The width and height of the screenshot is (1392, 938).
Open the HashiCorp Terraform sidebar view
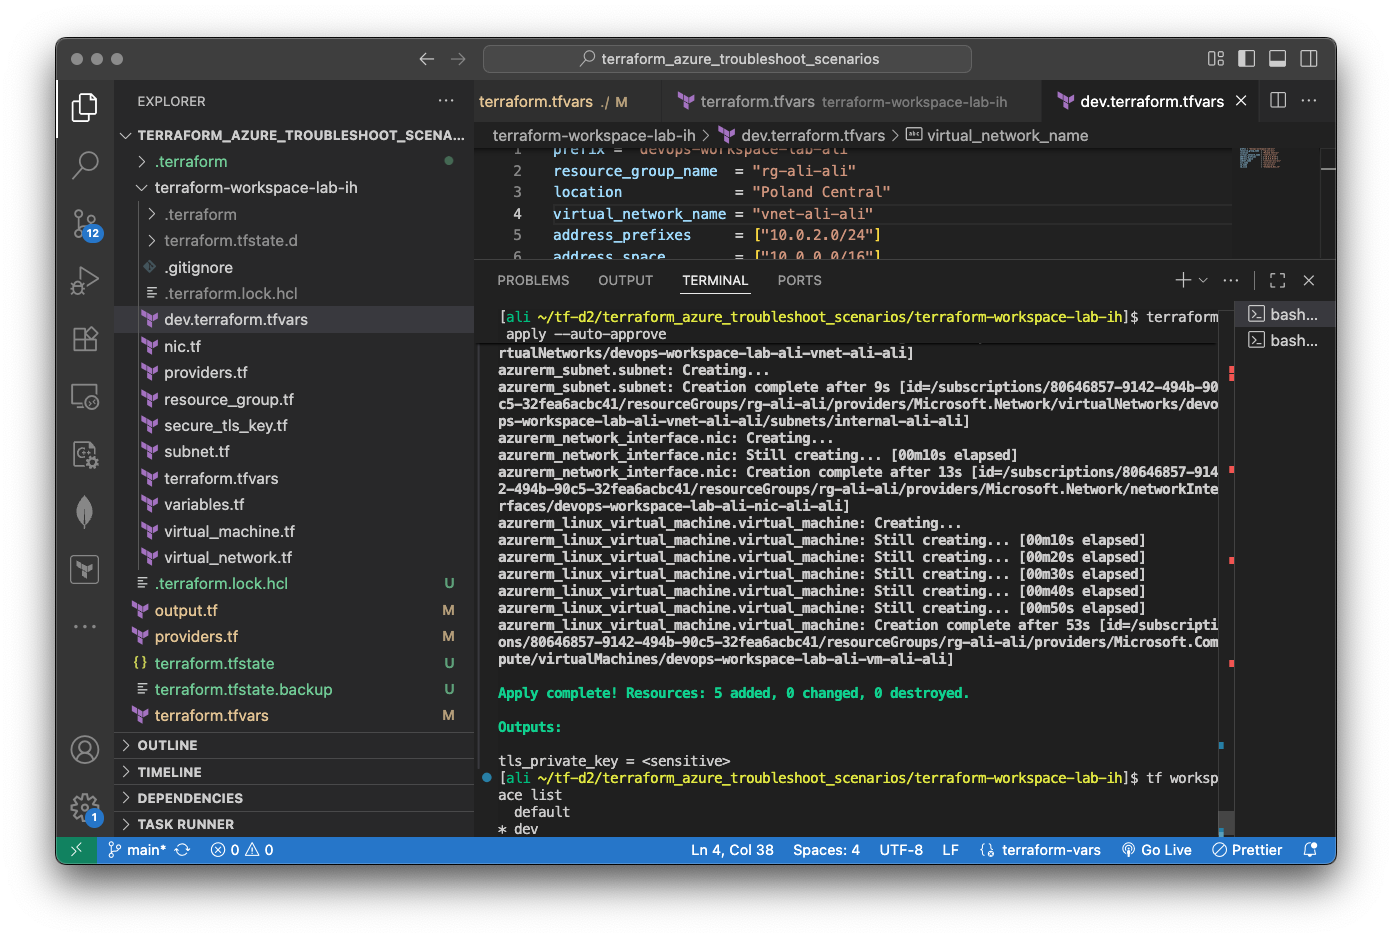point(85,569)
